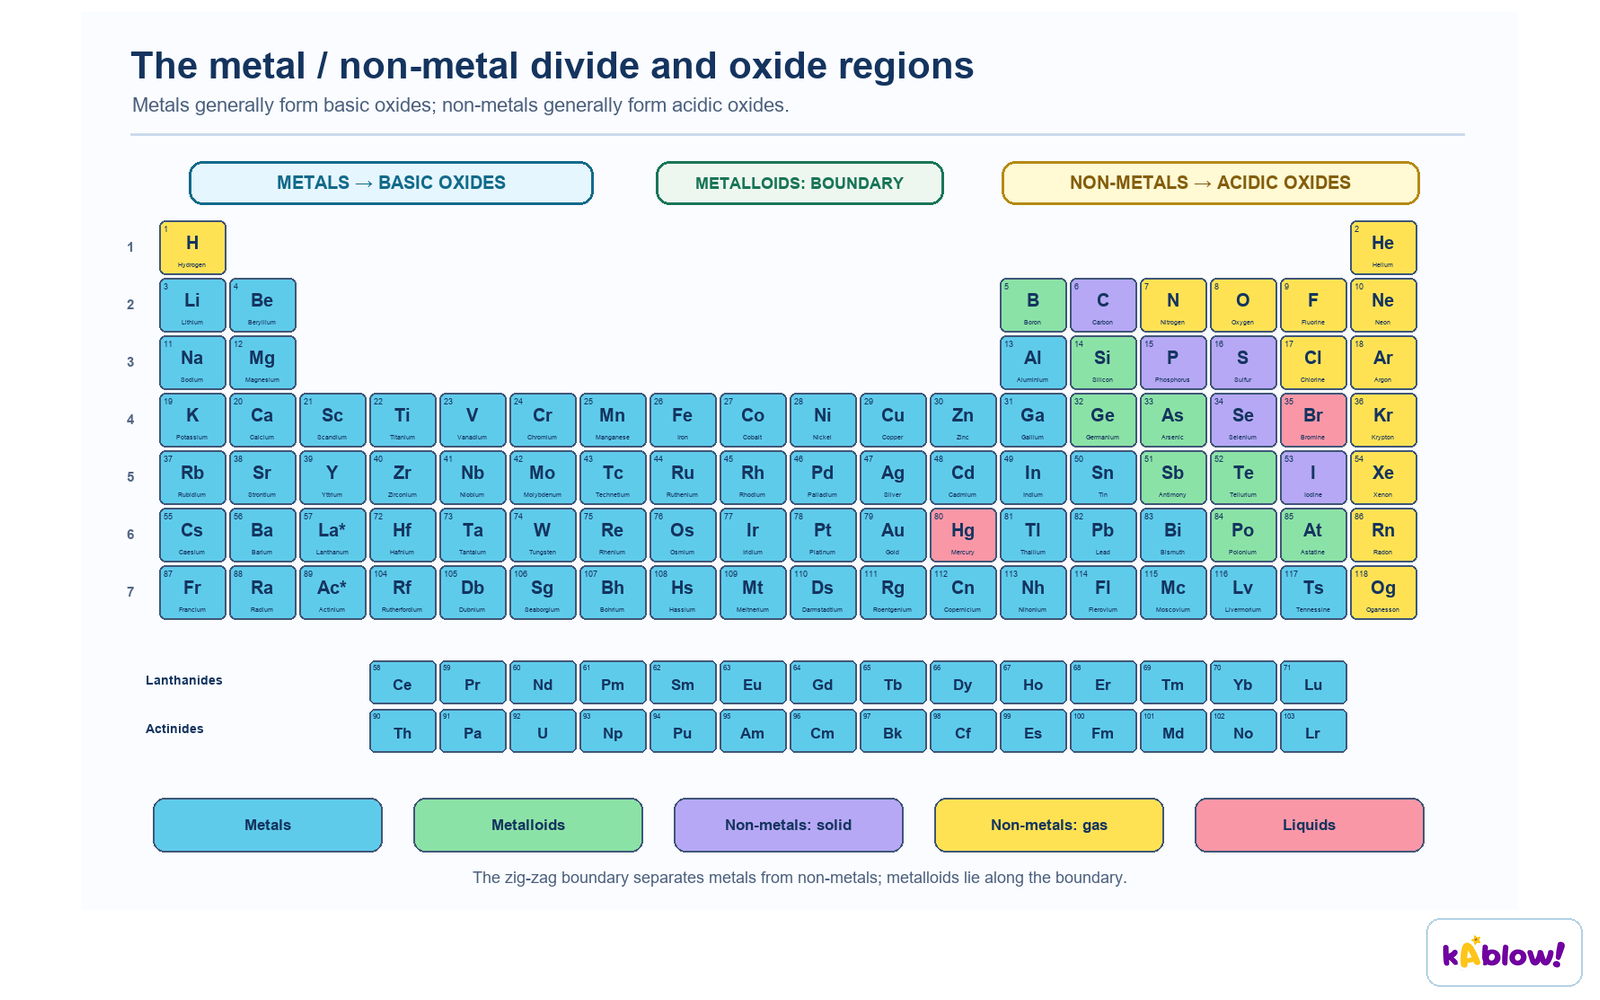Image resolution: width=1600 pixels, height=1000 pixels.
Task: Select the Lanthanum (La*) tile
Action: click(333, 535)
